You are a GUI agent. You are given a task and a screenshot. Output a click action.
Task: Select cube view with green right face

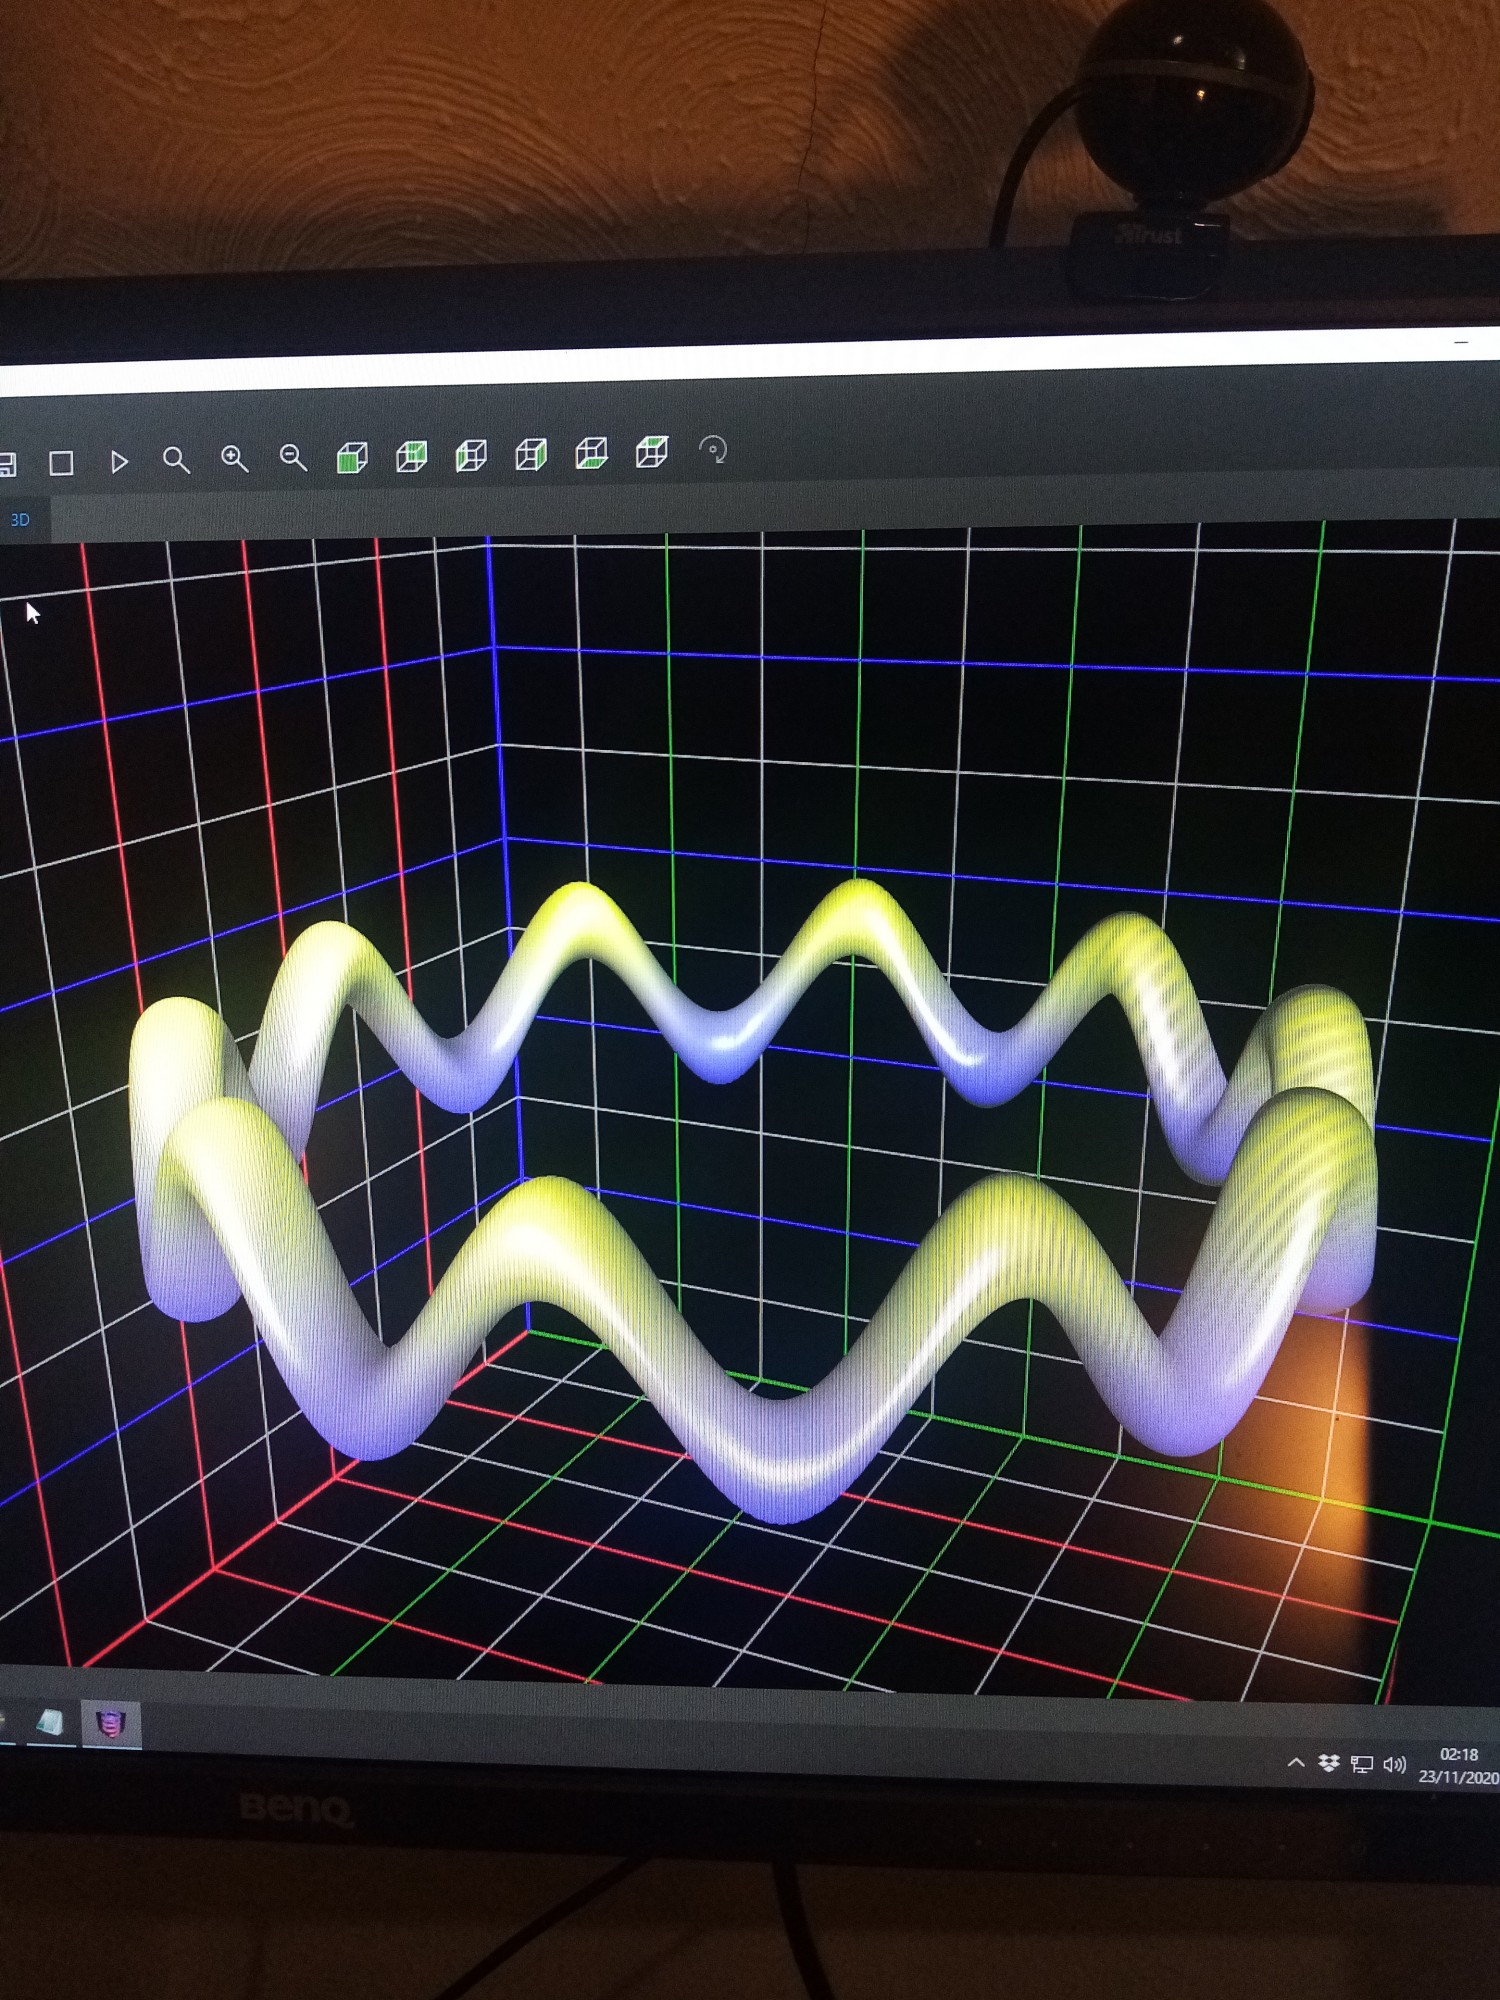tap(531, 455)
